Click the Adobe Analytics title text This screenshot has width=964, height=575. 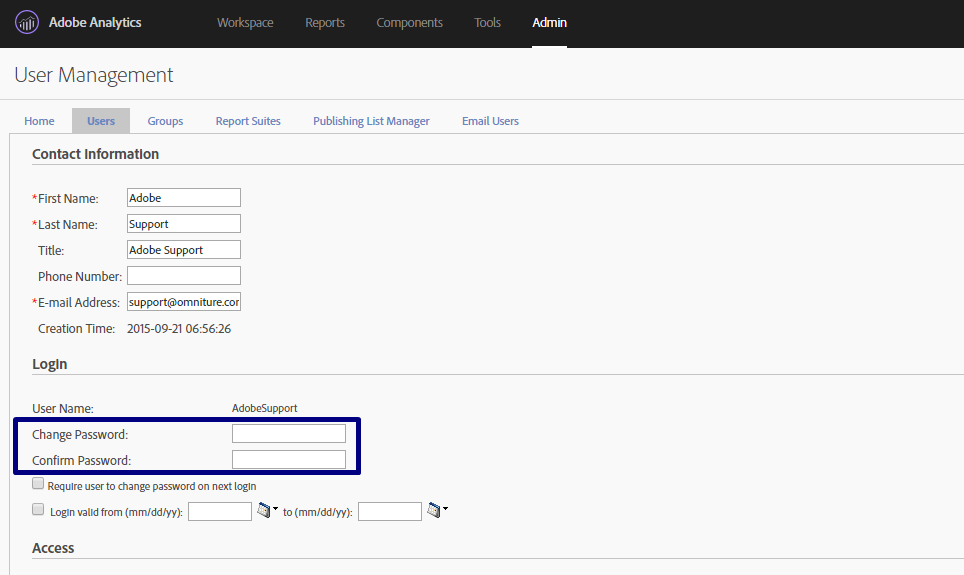click(95, 23)
